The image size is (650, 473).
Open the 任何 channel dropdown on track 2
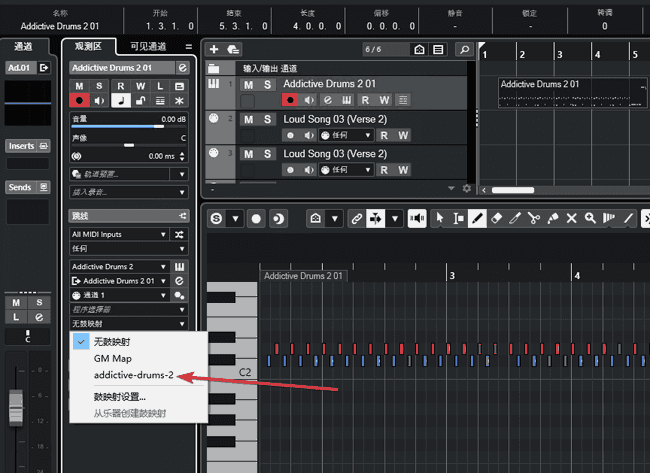coord(346,135)
